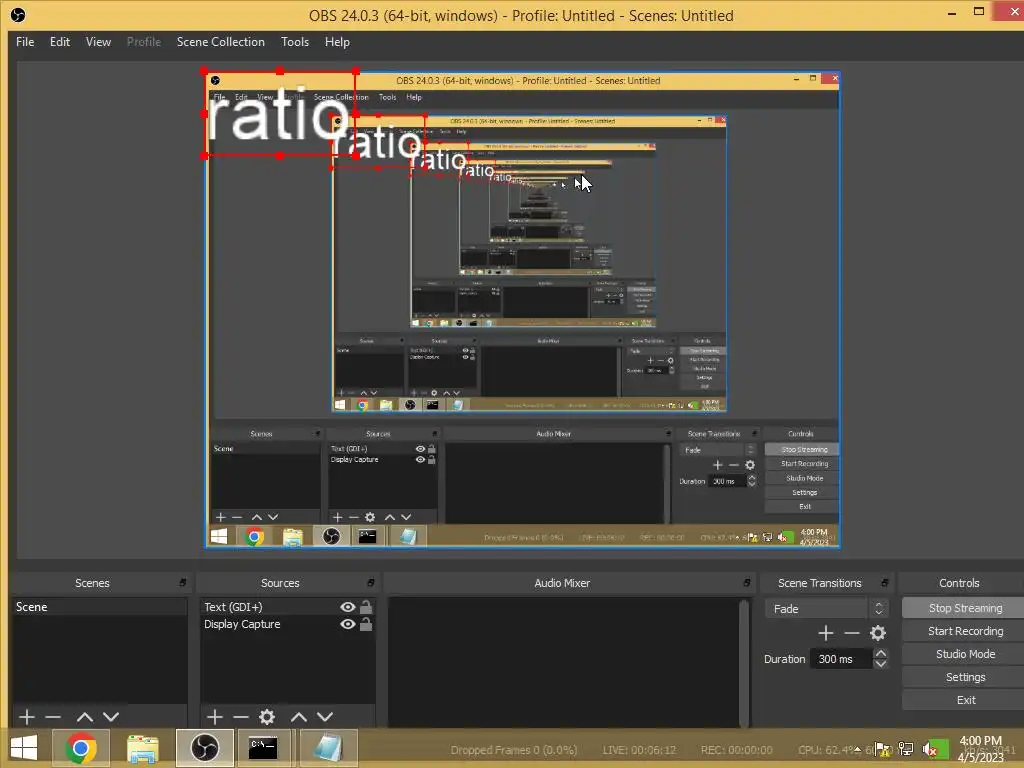Open Chrome from the taskbar
Viewport: 1024px width, 768px height.
pyautogui.click(x=81, y=748)
